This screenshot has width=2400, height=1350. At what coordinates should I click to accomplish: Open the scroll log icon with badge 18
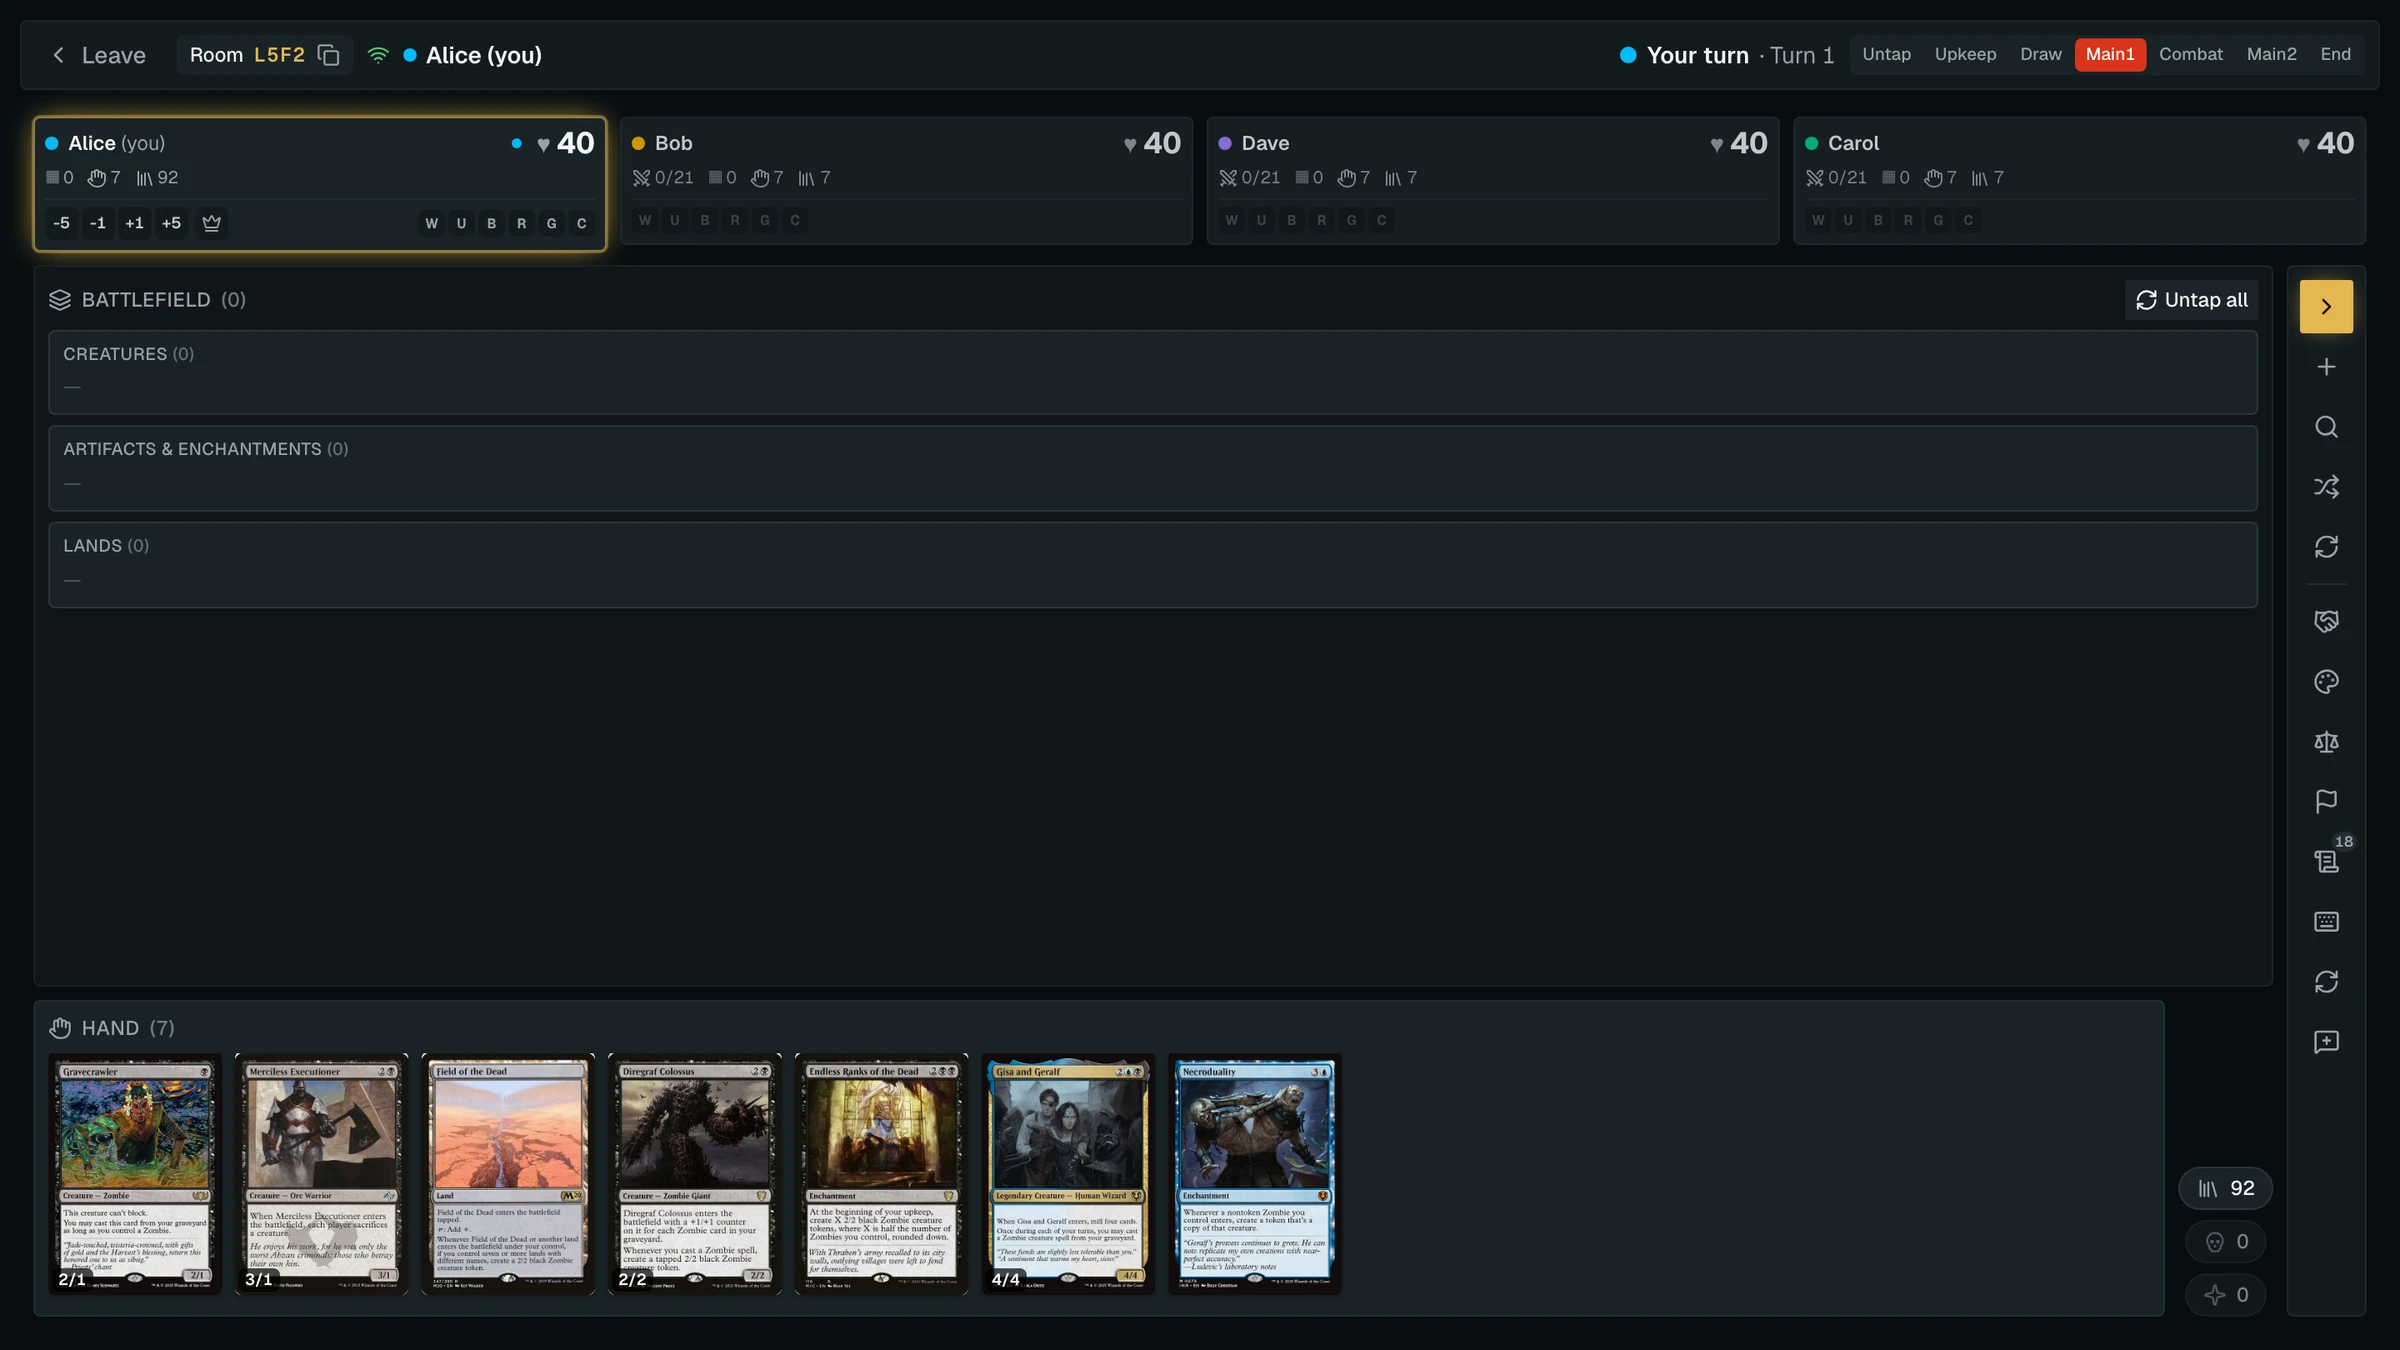[x=2325, y=862]
